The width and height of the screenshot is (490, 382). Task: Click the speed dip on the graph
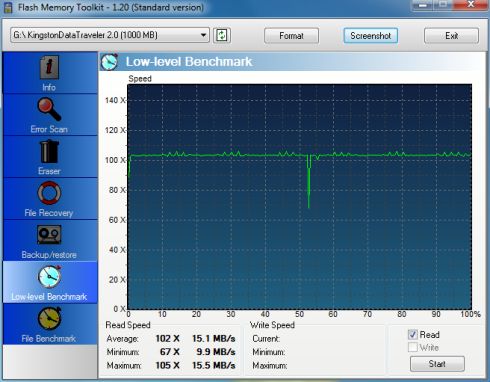[309, 182]
